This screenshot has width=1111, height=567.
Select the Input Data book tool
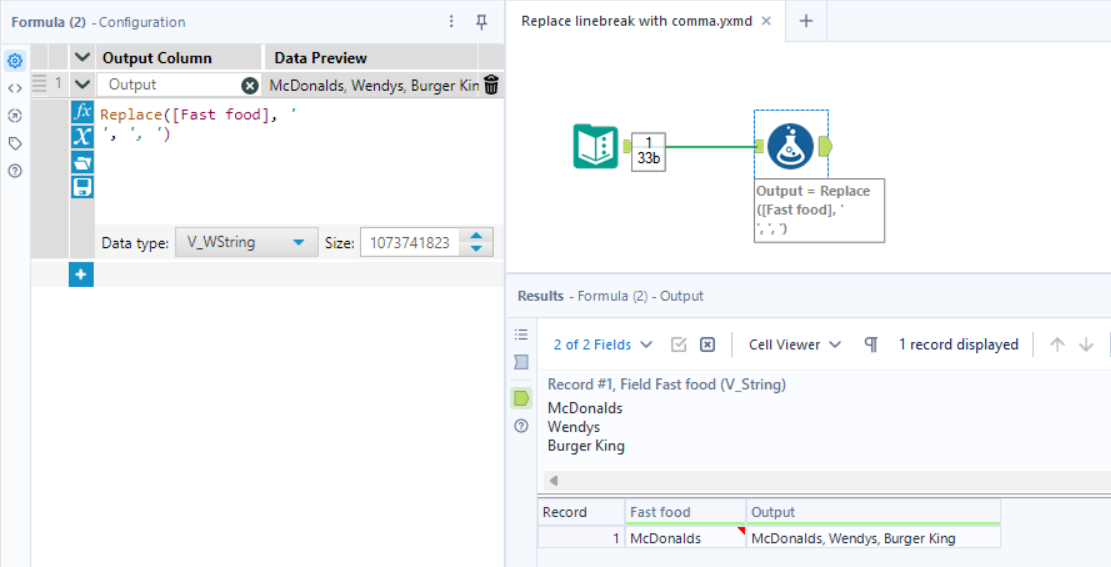click(x=596, y=147)
